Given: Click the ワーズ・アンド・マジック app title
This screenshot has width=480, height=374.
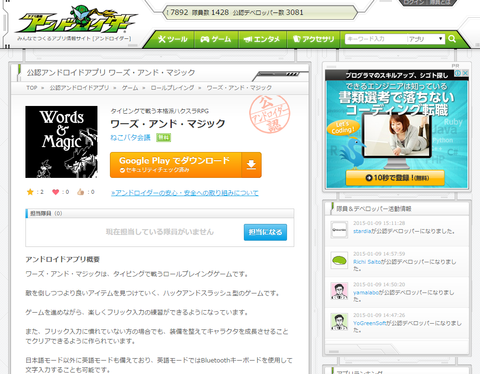Looking at the screenshot, I should pyautogui.click(x=168, y=124).
